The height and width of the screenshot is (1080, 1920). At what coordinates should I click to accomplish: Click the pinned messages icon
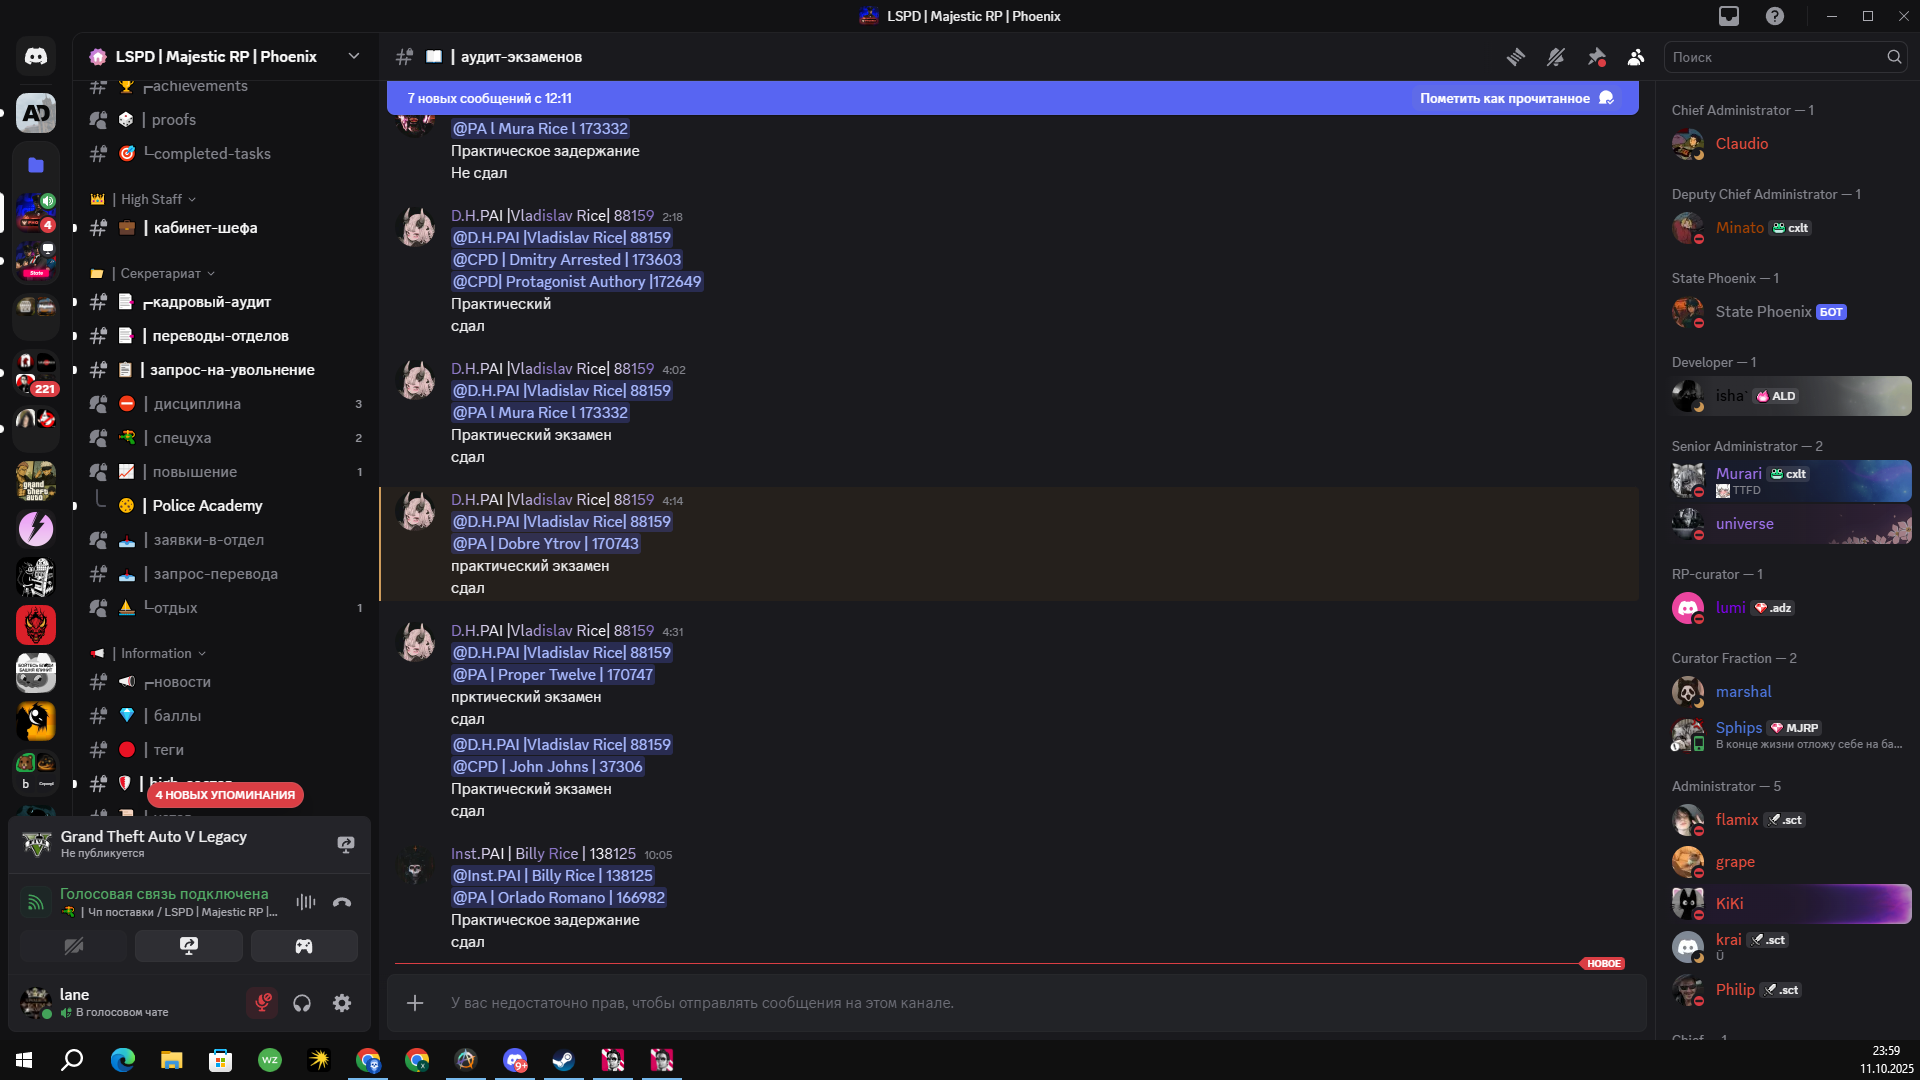tap(1596, 57)
